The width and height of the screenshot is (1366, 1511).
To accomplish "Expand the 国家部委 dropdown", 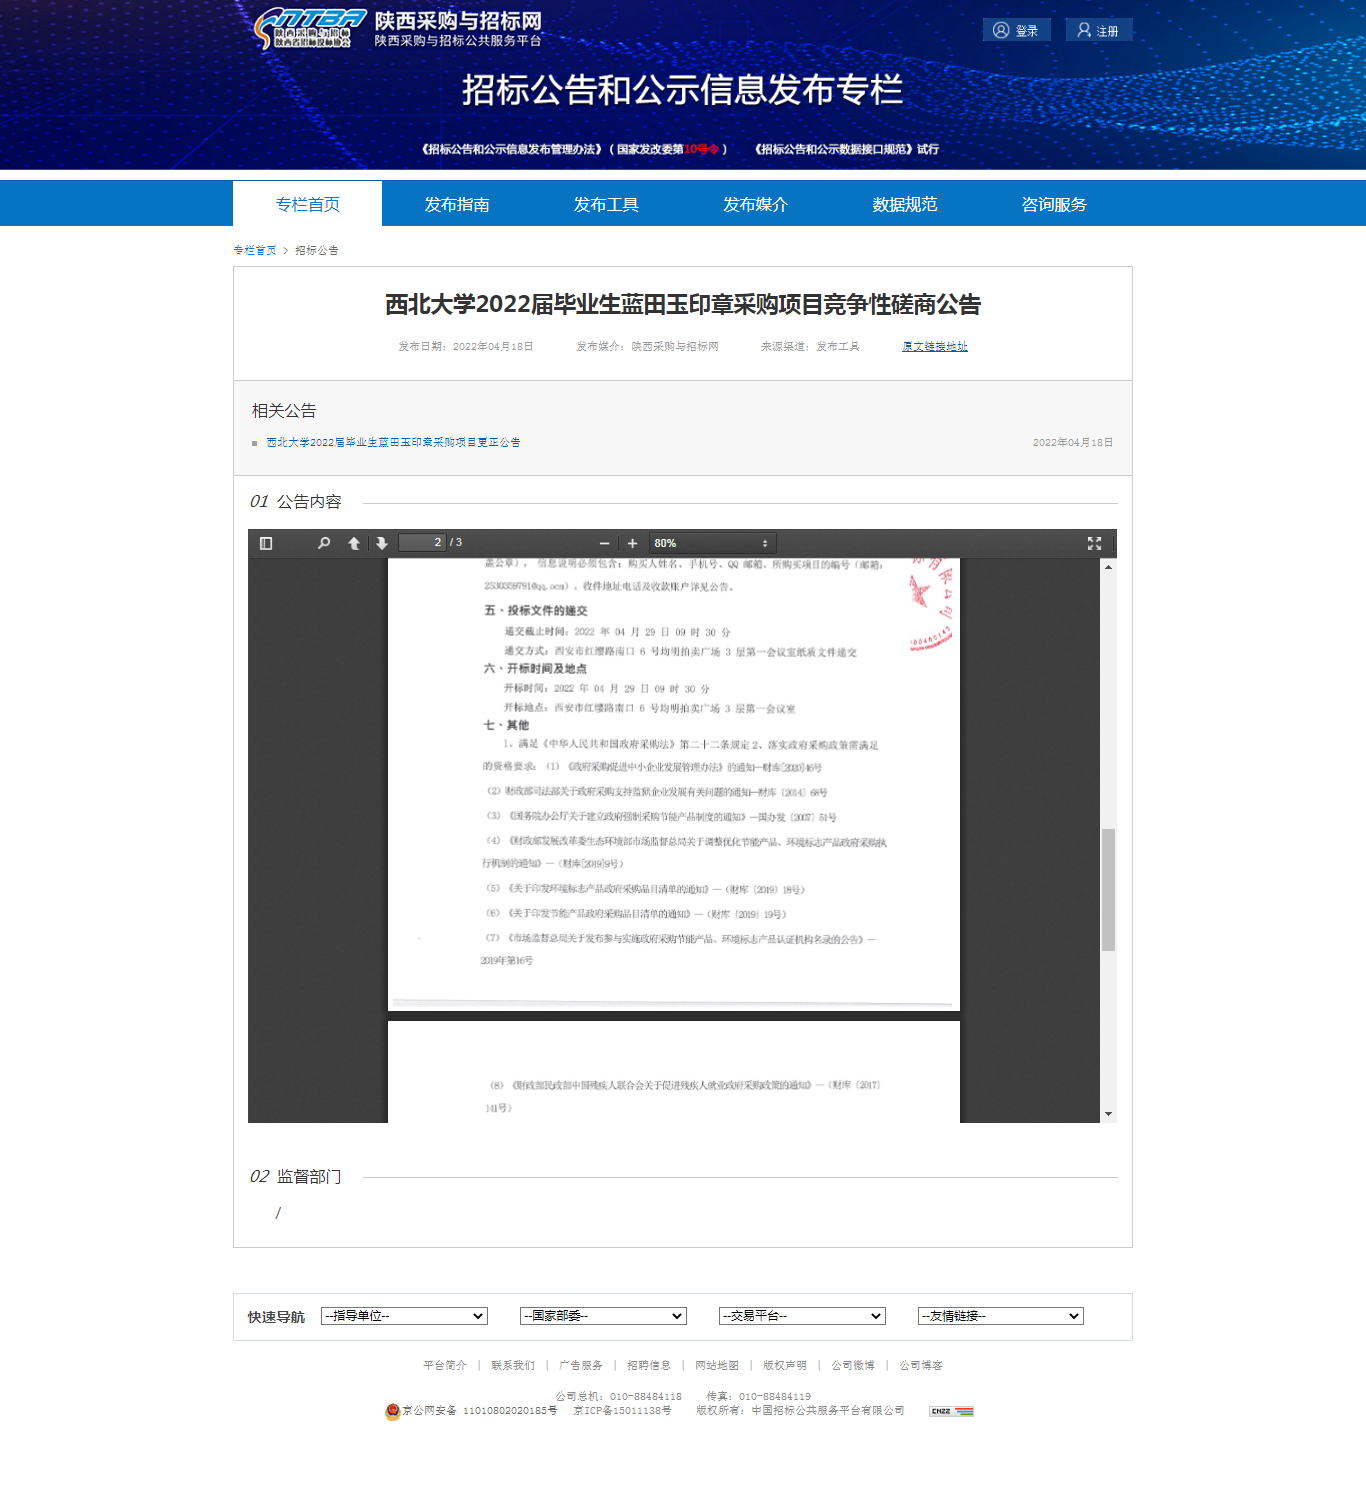I will click(x=603, y=1316).
